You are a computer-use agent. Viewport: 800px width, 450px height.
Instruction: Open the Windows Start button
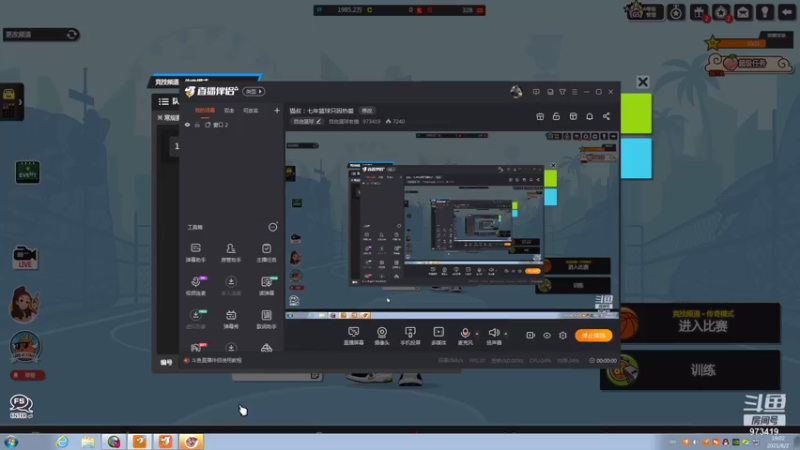pos(11,442)
